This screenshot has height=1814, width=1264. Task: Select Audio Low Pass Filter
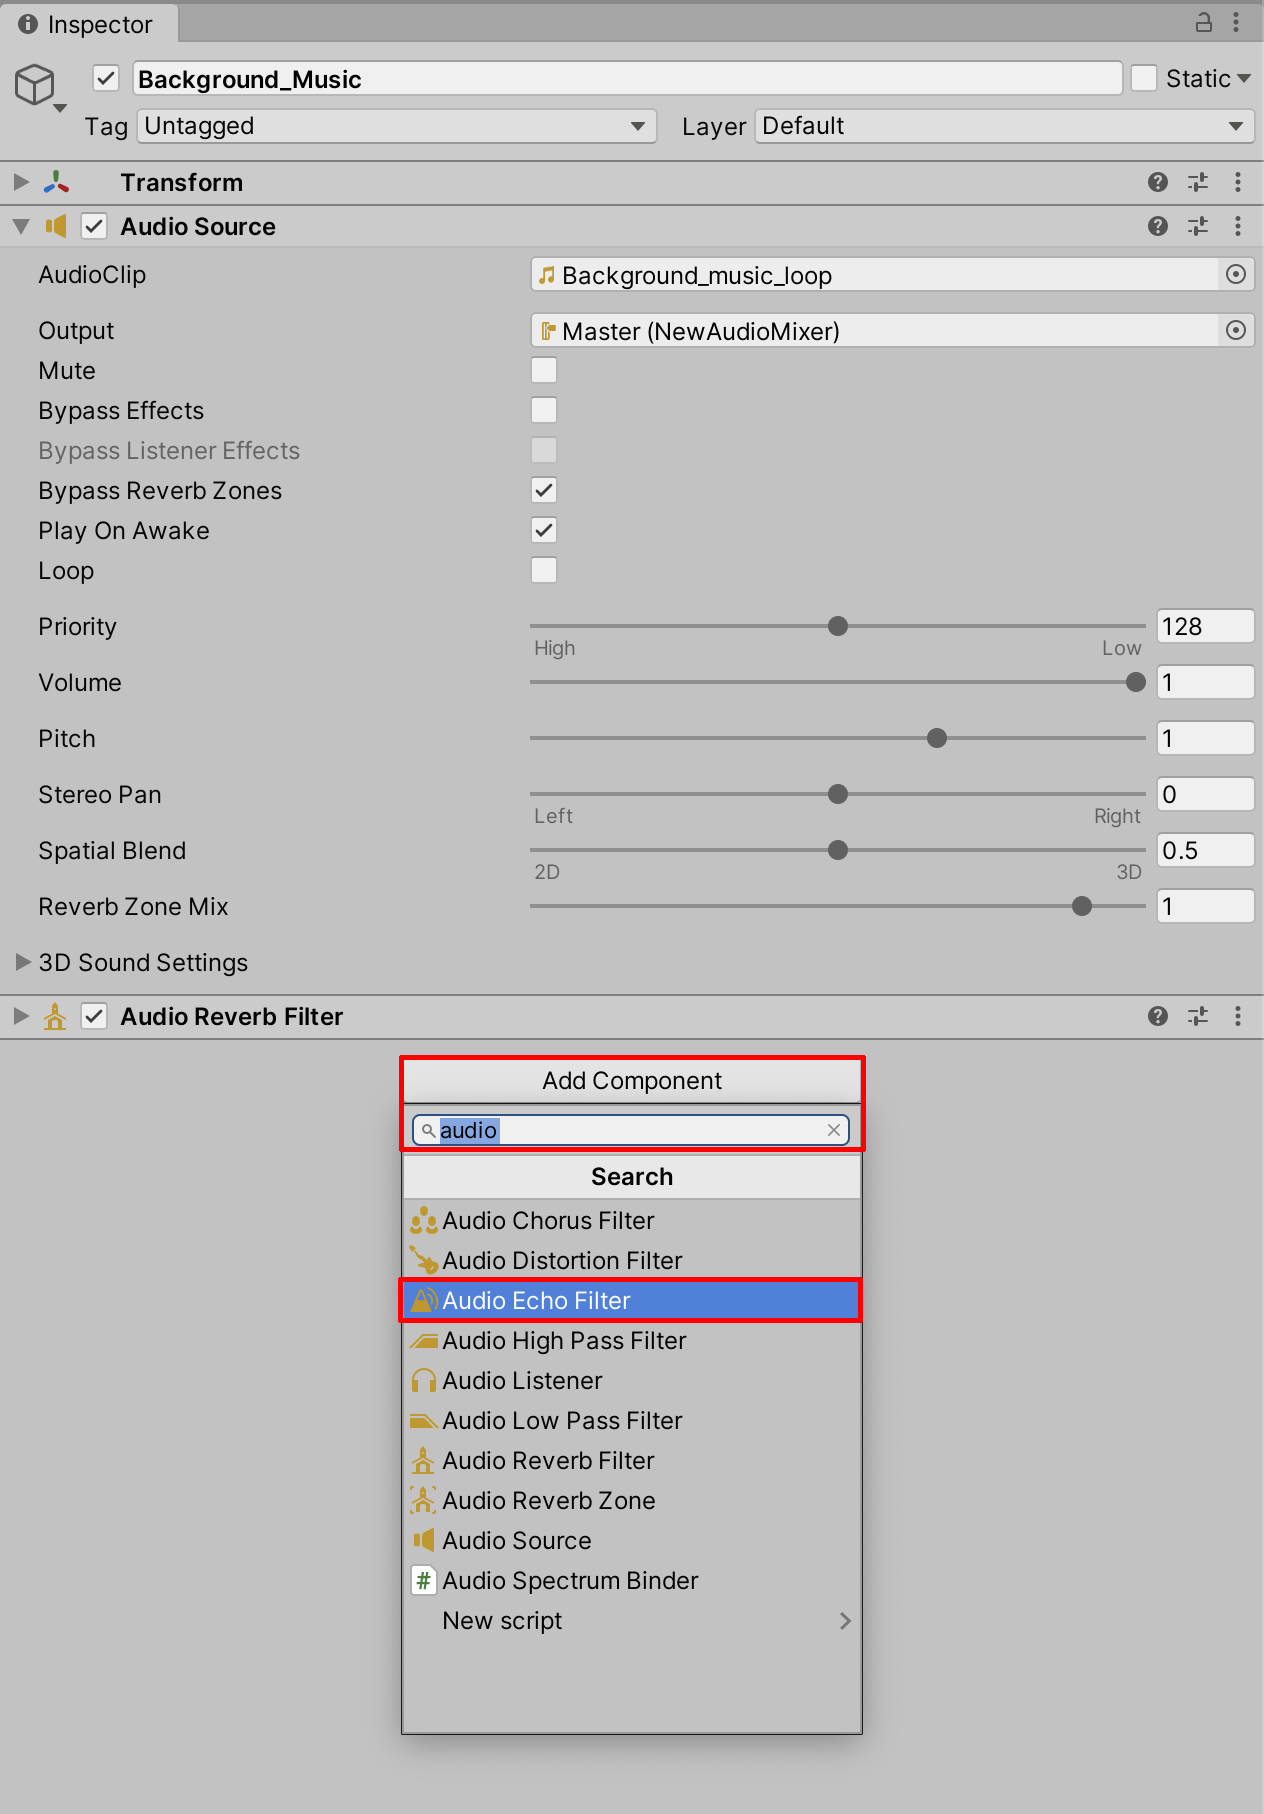[631, 1420]
